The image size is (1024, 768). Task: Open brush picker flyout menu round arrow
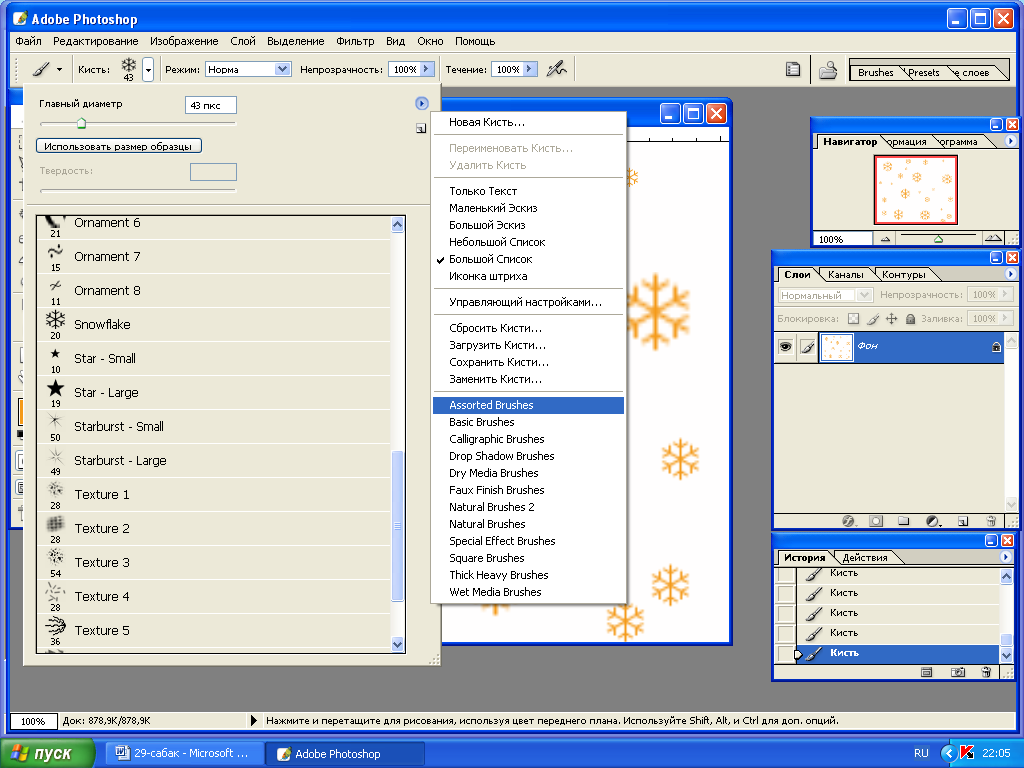[x=421, y=103]
